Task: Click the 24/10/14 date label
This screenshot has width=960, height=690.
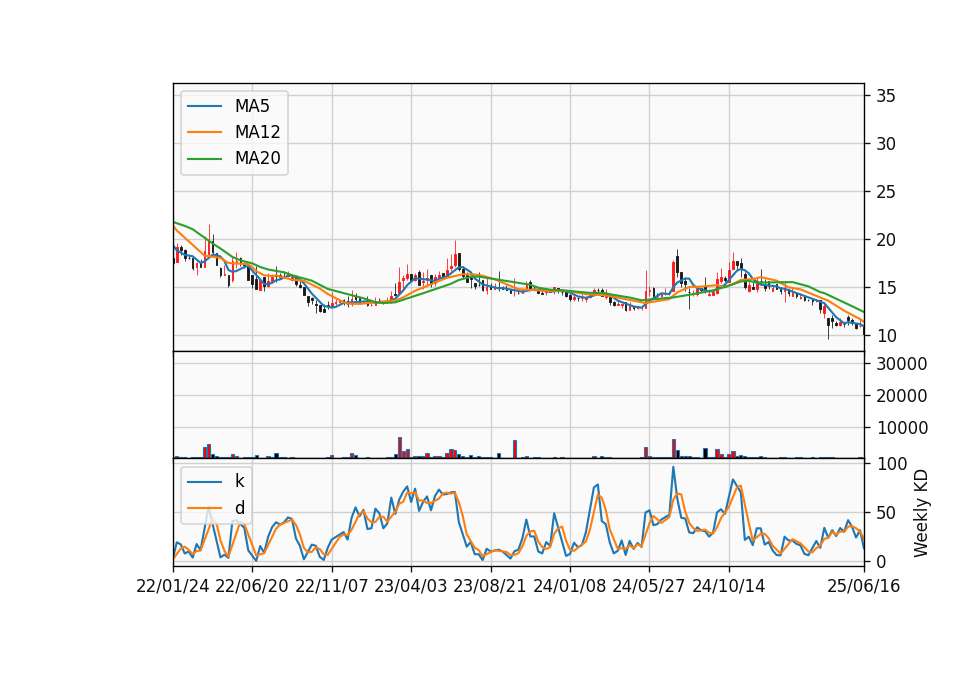Action: coord(728,586)
